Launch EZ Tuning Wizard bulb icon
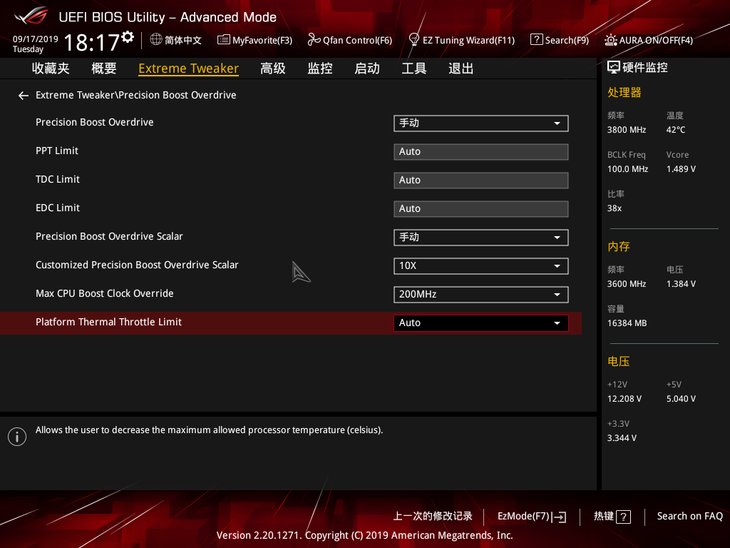The image size is (730, 548). (413, 40)
